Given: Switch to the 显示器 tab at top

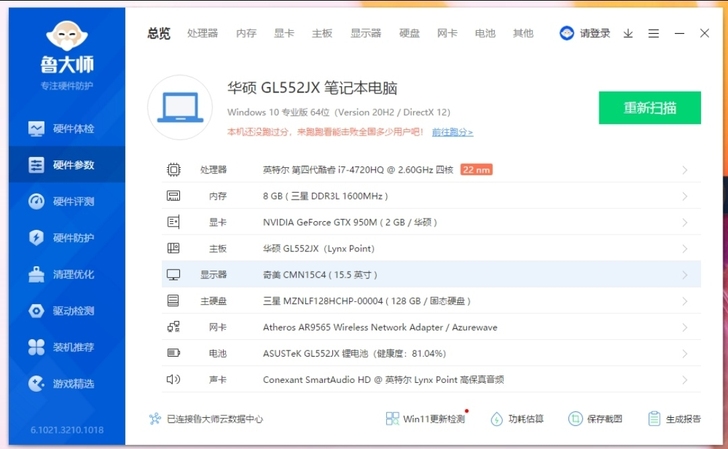Looking at the screenshot, I should tap(366, 33).
